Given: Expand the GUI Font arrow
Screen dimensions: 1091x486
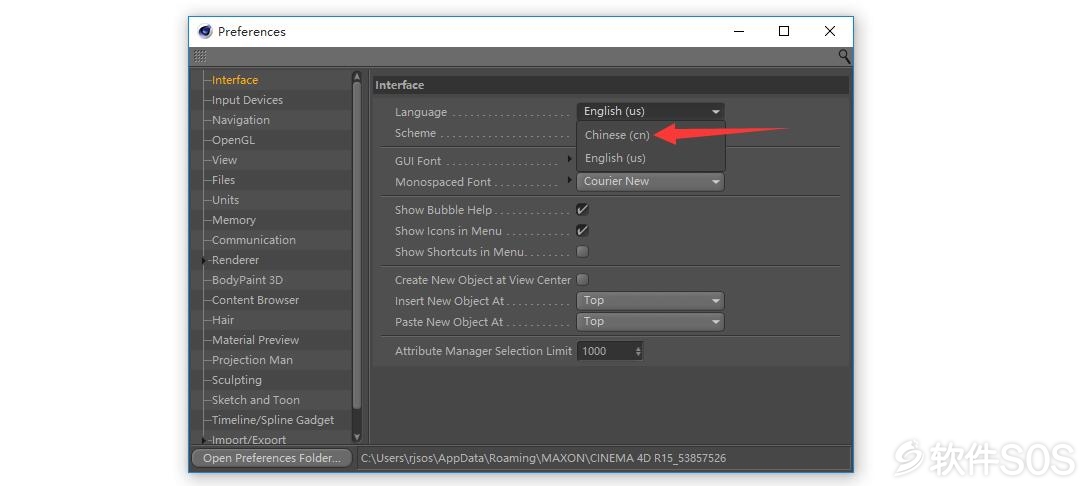Looking at the screenshot, I should tap(569, 159).
